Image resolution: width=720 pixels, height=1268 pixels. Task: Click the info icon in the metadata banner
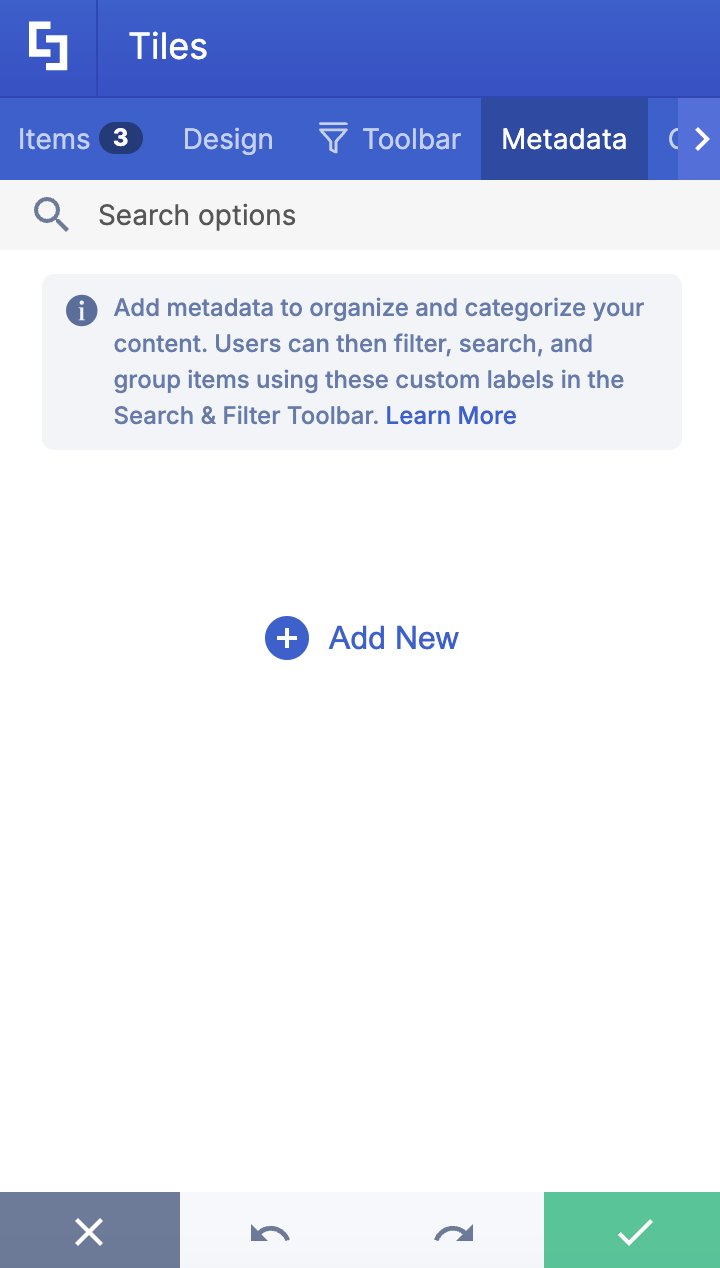pos(81,310)
